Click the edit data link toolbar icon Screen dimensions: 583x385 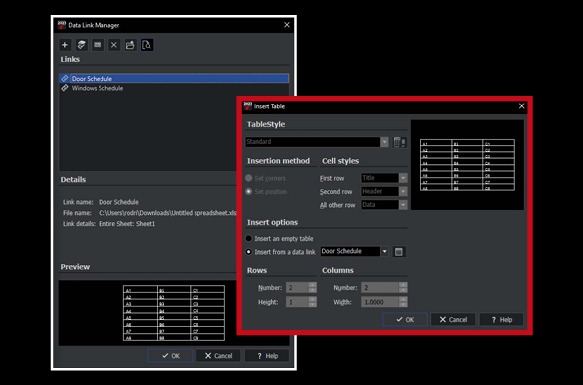coord(81,45)
